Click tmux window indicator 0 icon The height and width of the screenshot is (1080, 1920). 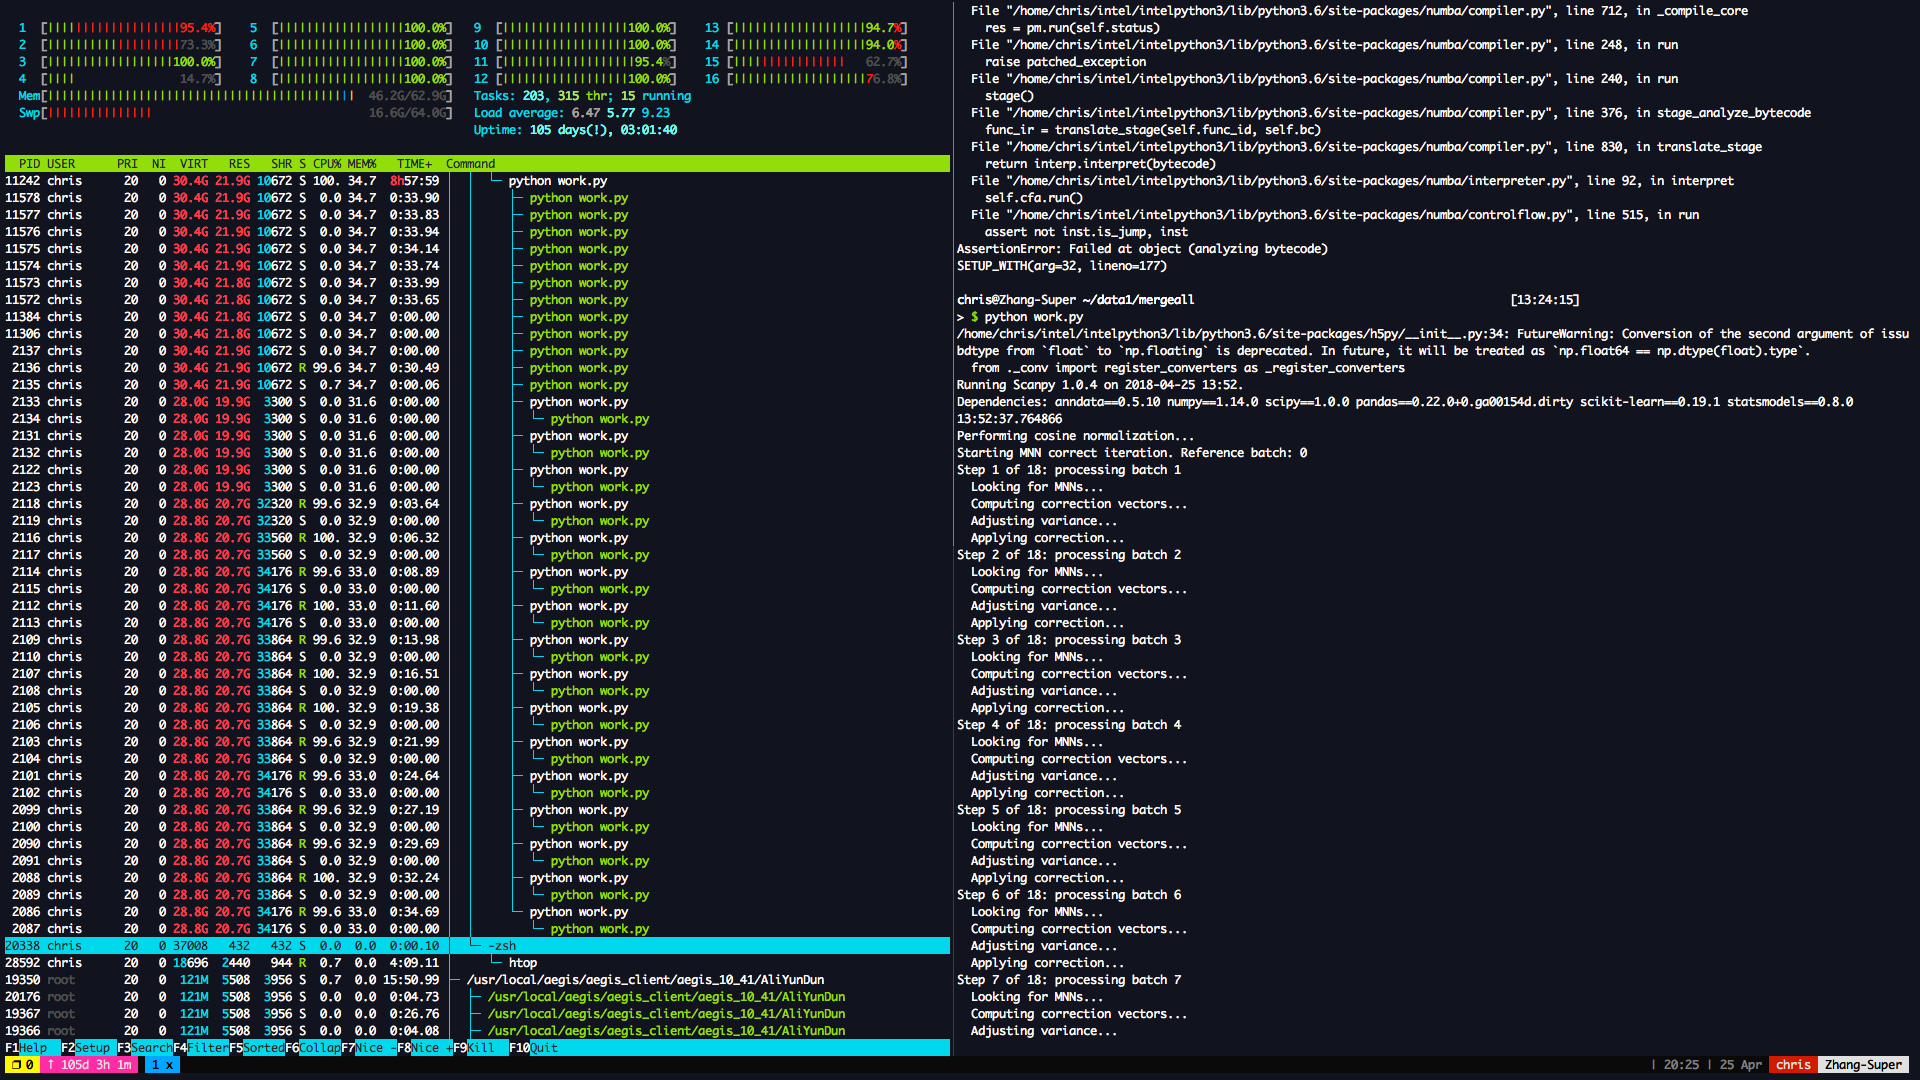click(x=22, y=1065)
